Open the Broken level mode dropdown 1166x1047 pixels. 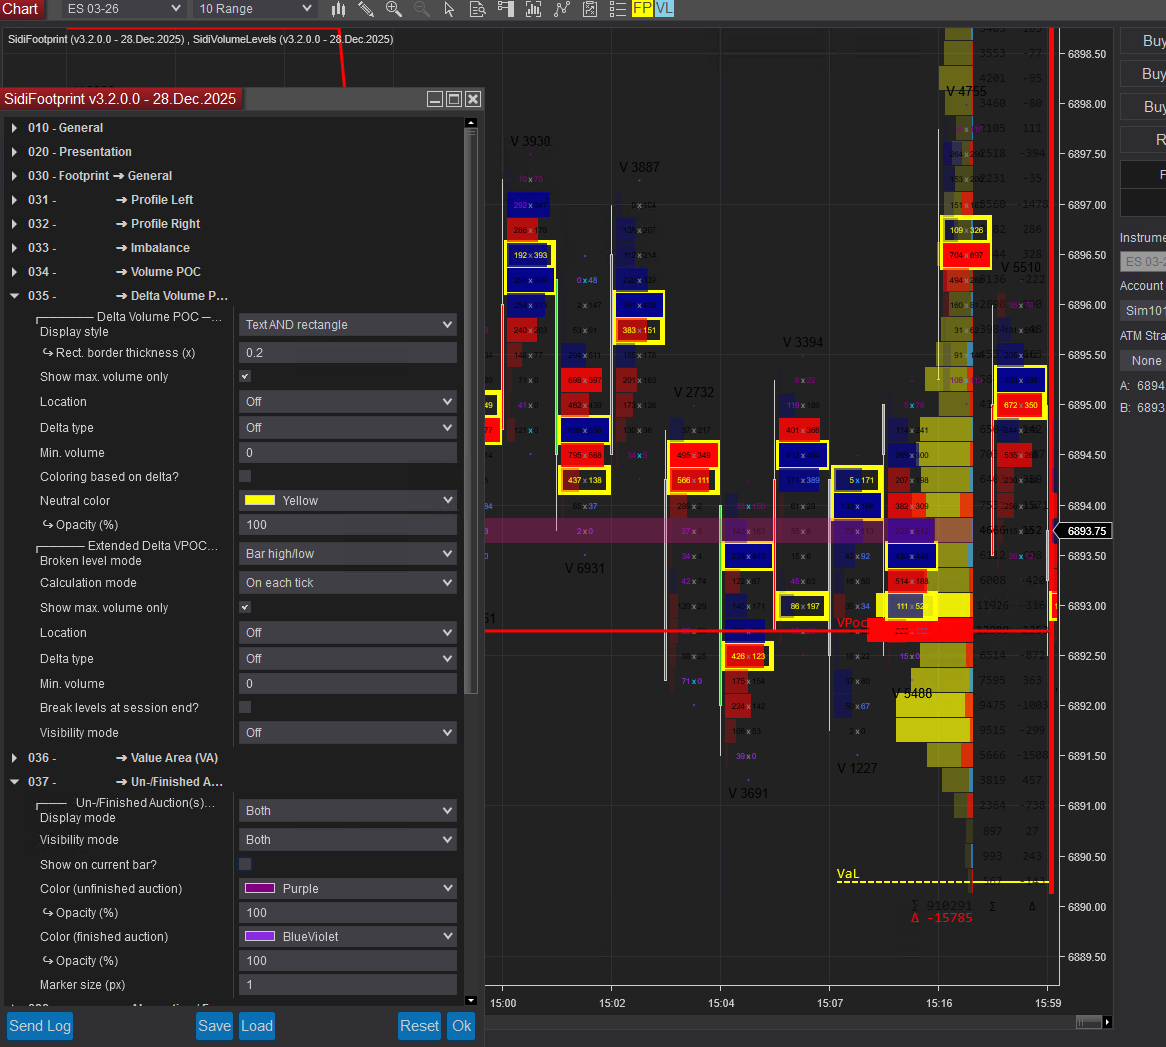(347, 554)
